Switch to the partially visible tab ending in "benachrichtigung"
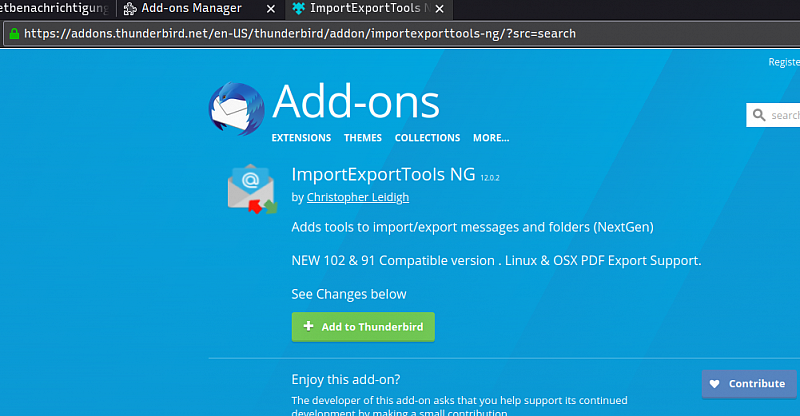This screenshot has height=416, width=800. click(55, 8)
